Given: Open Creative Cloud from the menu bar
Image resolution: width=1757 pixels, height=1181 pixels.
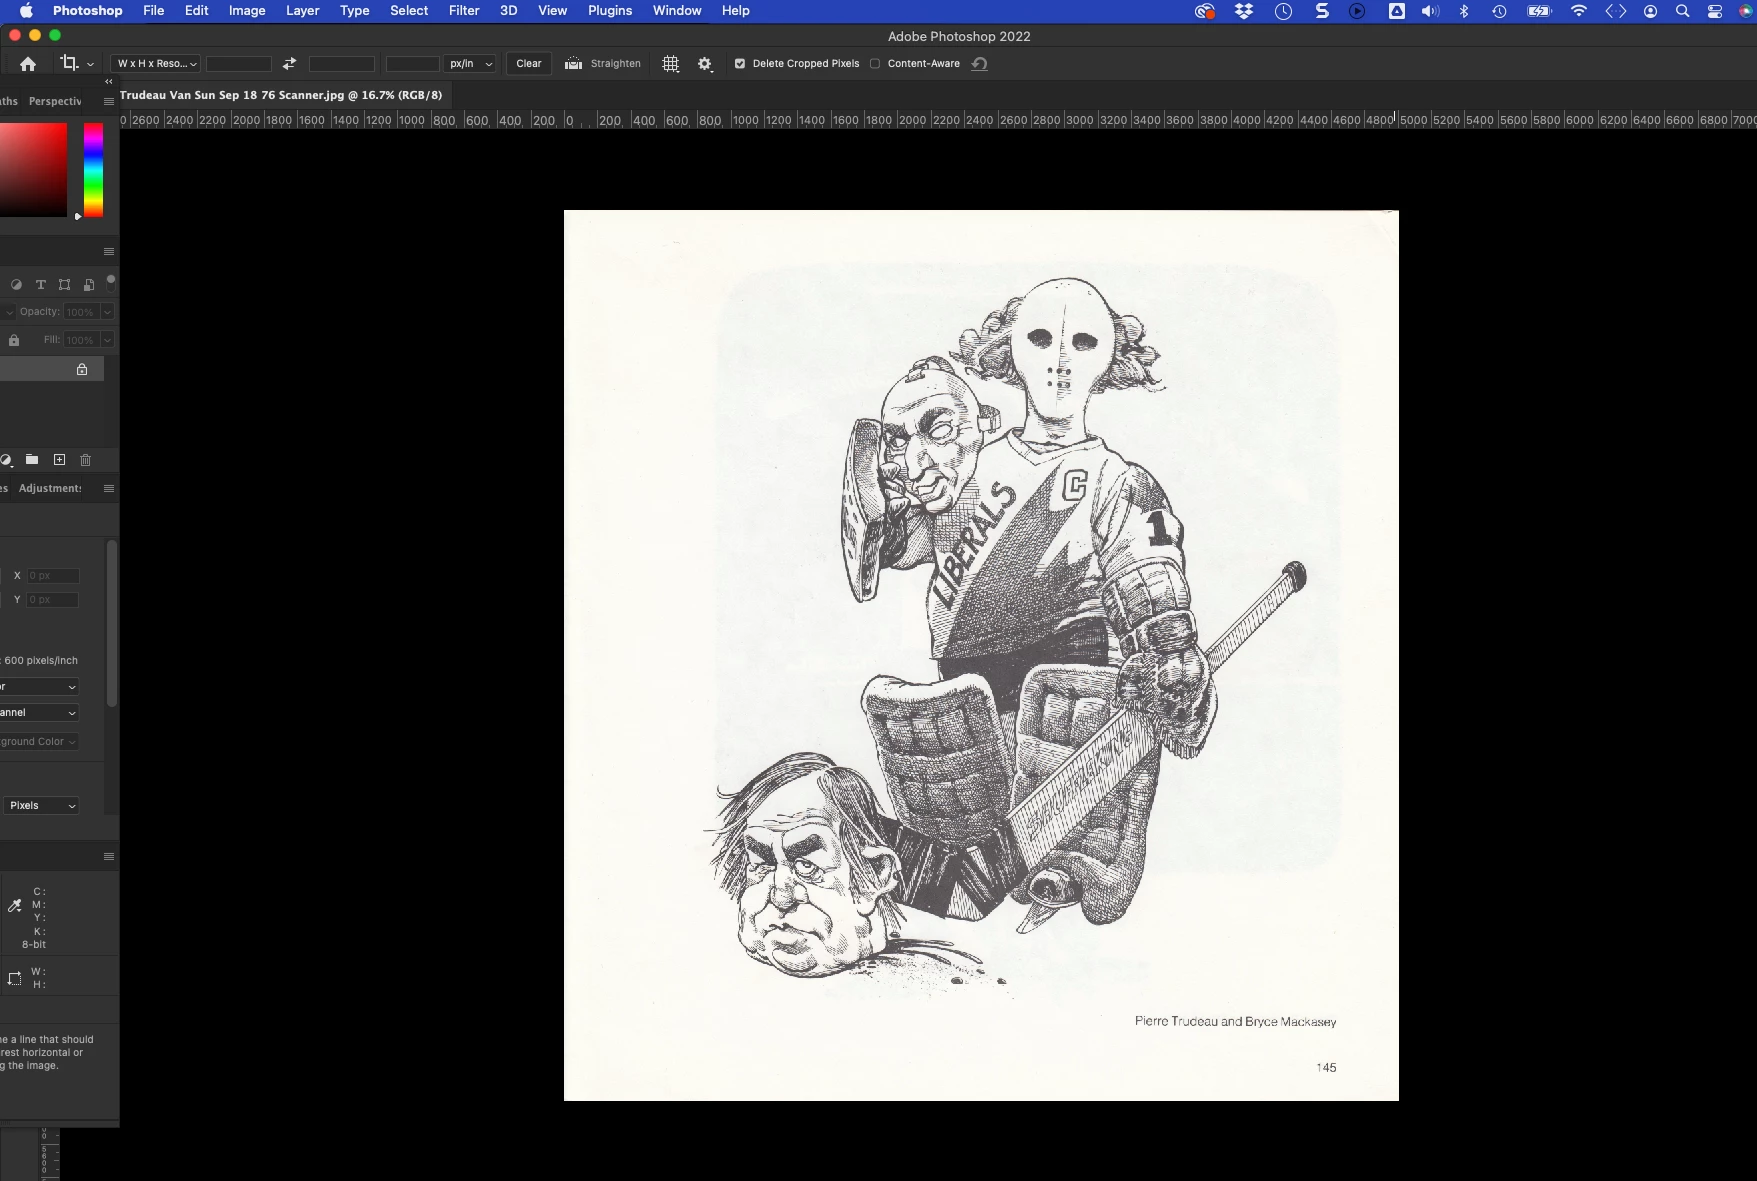Looking at the screenshot, I should pyautogui.click(x=1205, y=11).
